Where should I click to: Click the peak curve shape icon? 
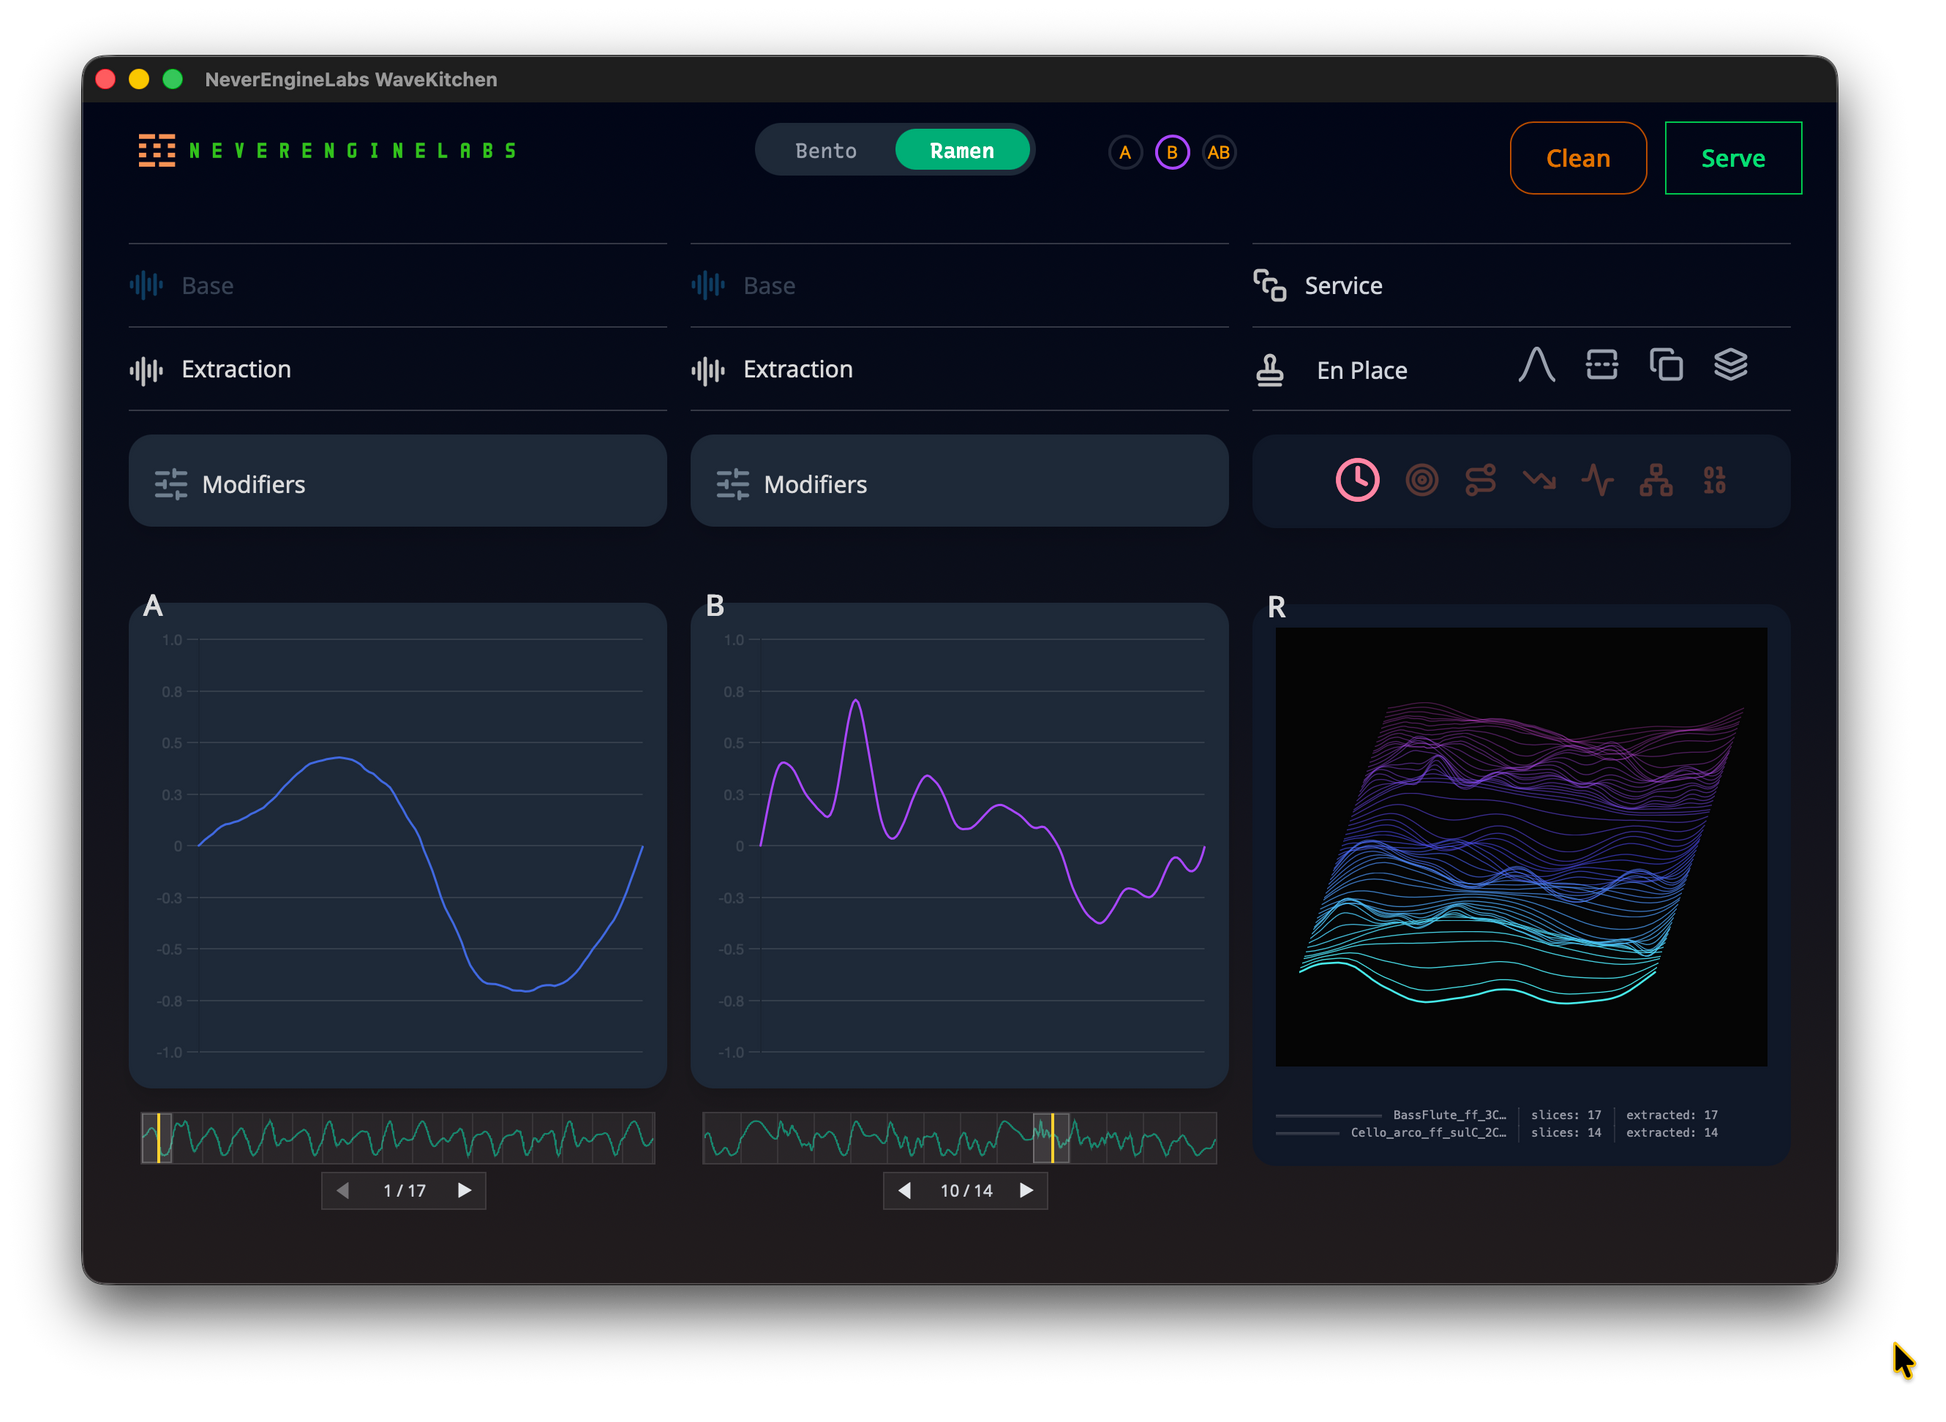click(1536, 365)
